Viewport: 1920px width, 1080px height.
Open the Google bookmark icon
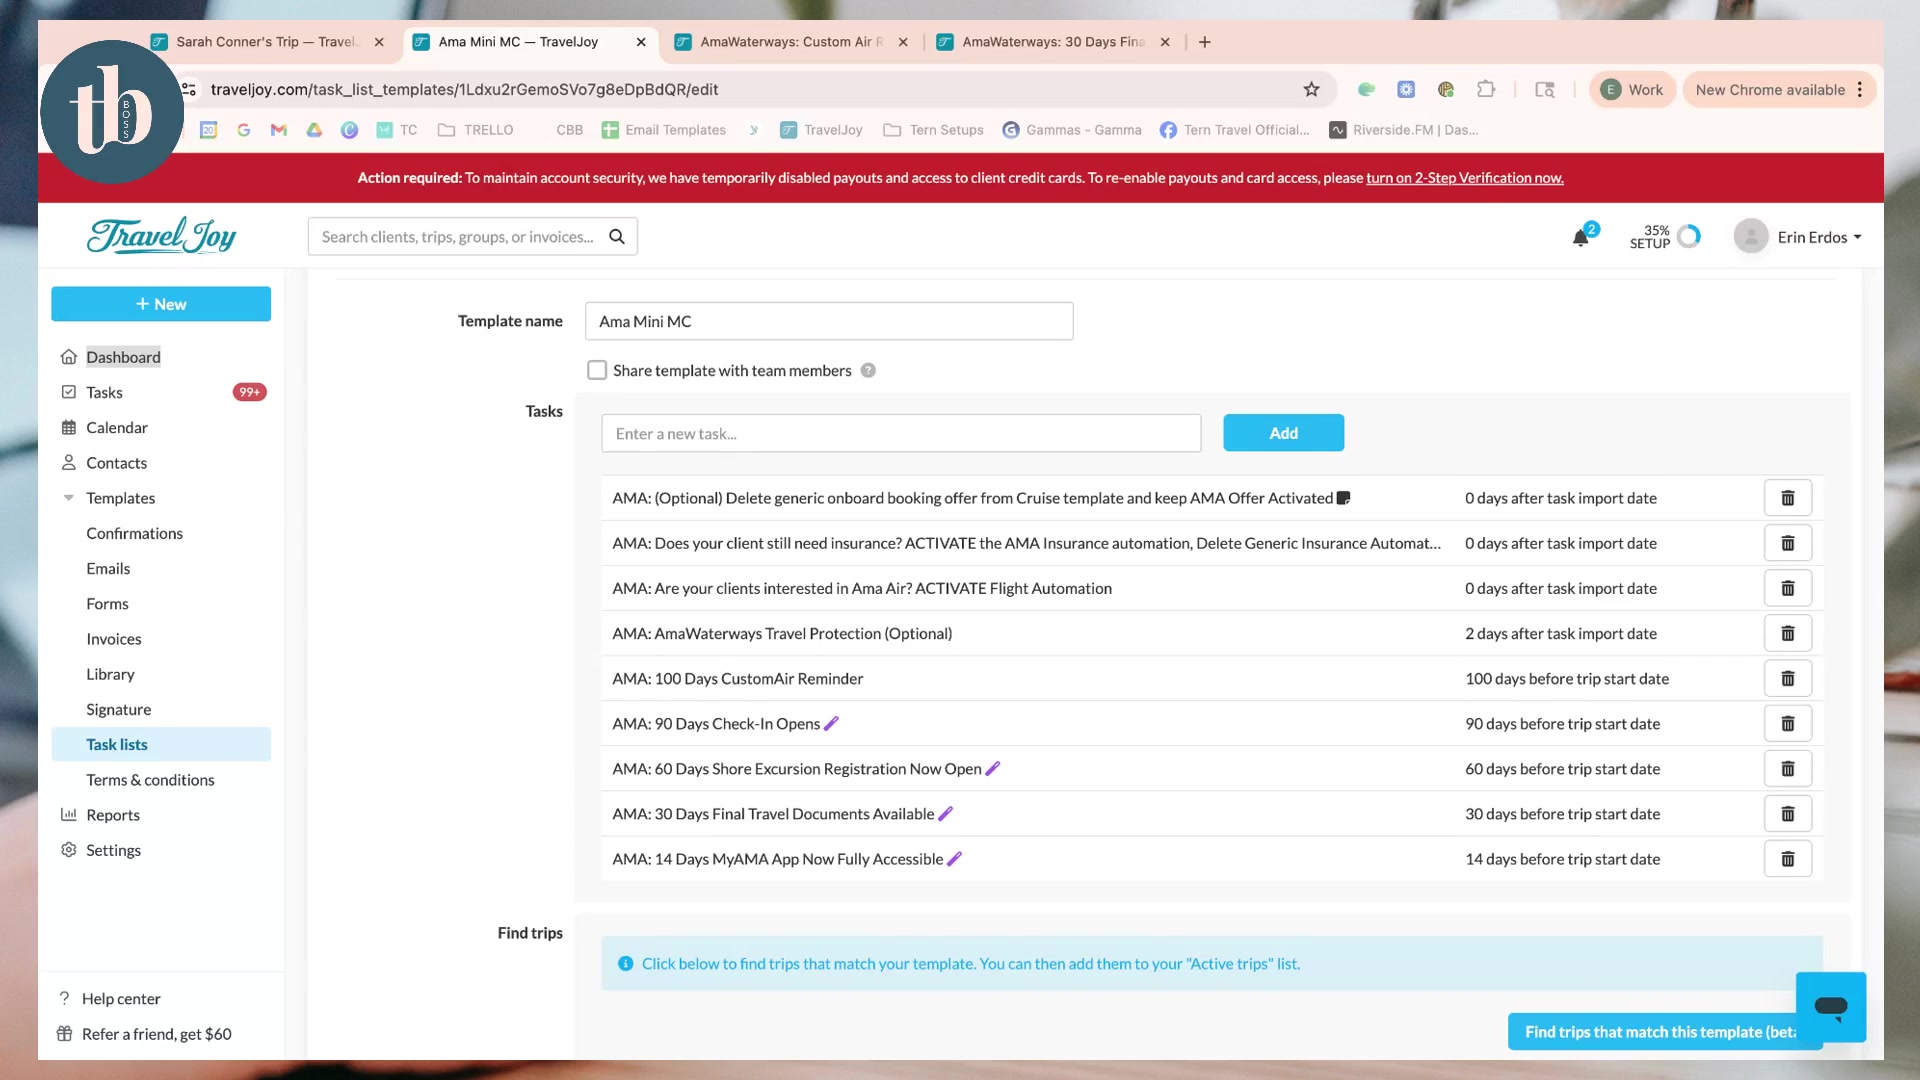click(244, 130)
